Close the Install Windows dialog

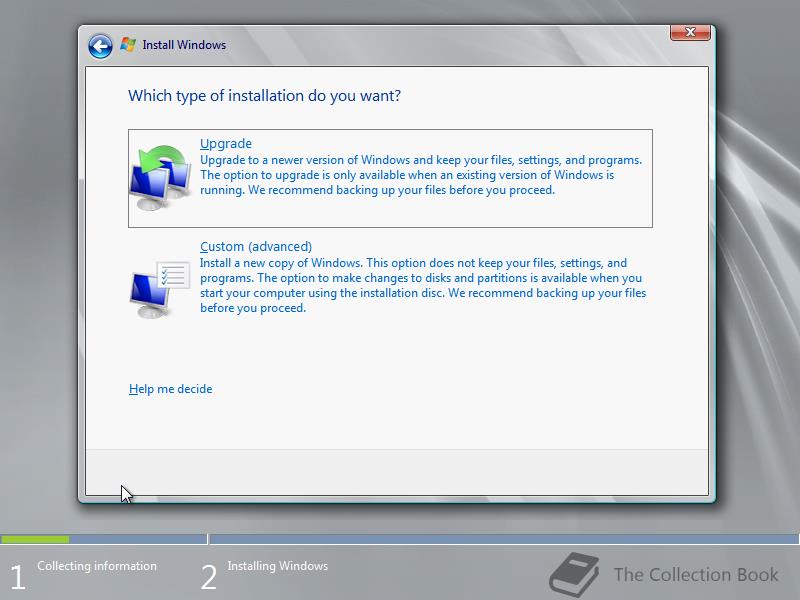(690, 32)
